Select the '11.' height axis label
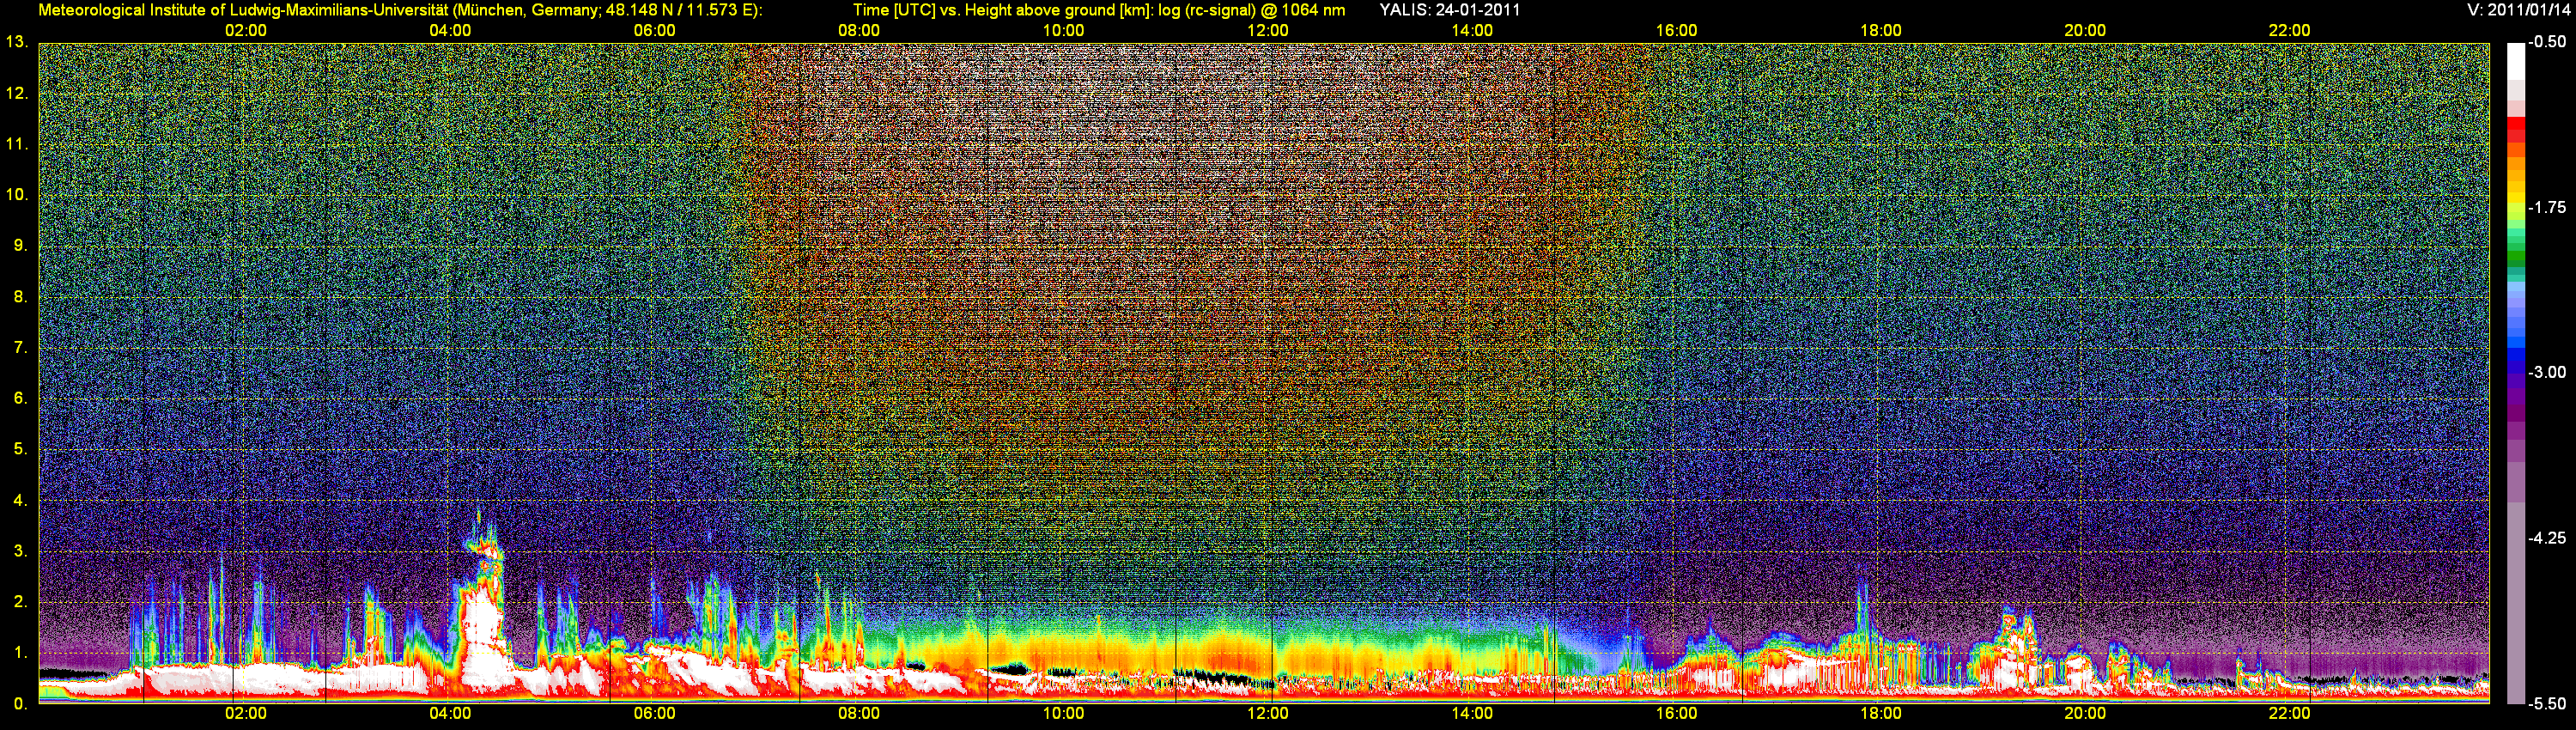Image resolution: width=2576 pixels, height=730 pixels. pyautogui.click(x=17, y=144)
